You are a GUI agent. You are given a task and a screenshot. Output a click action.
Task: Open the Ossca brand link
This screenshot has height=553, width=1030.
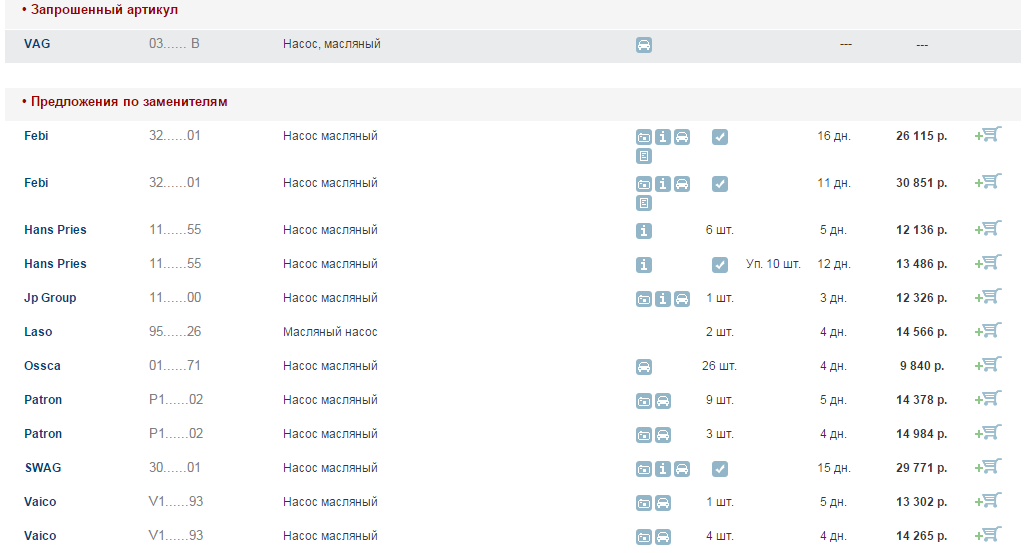click(42, 366)
